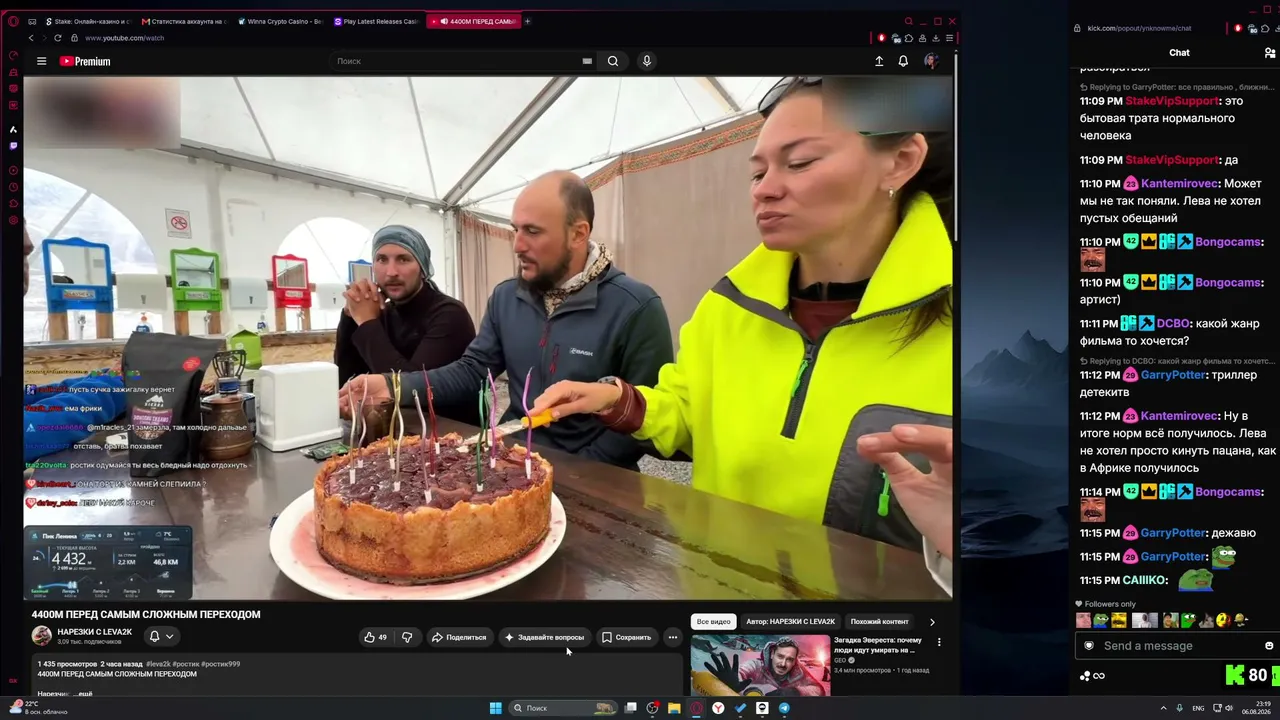Click the #ростик999 hashtag in description
The width and height of the screenshot is (1280, 720).
(x=220, y=664)
